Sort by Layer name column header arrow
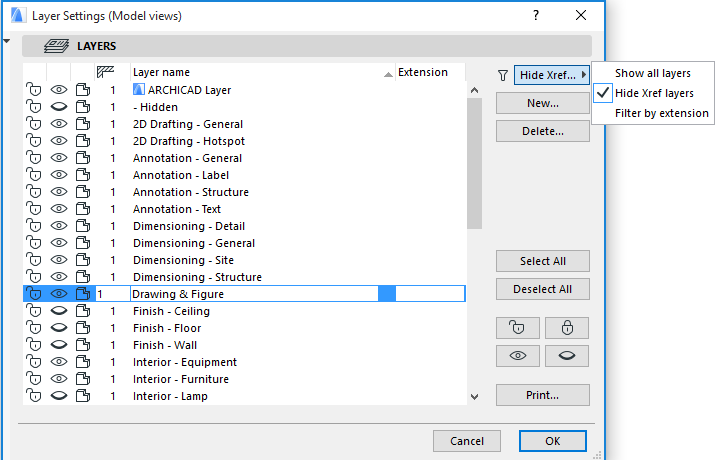Screen dimensions: 717x460 (388, 74)
